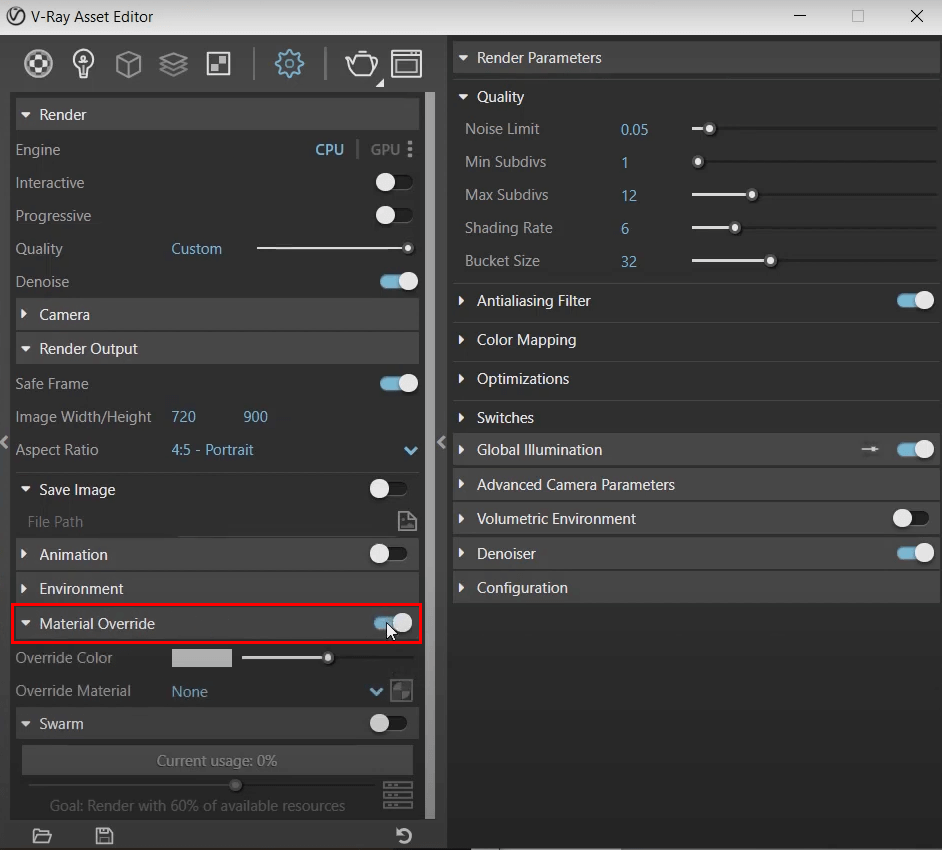Start a render with the teapot icon
Viewport: 942px width, 850px height.
[362, 63]
